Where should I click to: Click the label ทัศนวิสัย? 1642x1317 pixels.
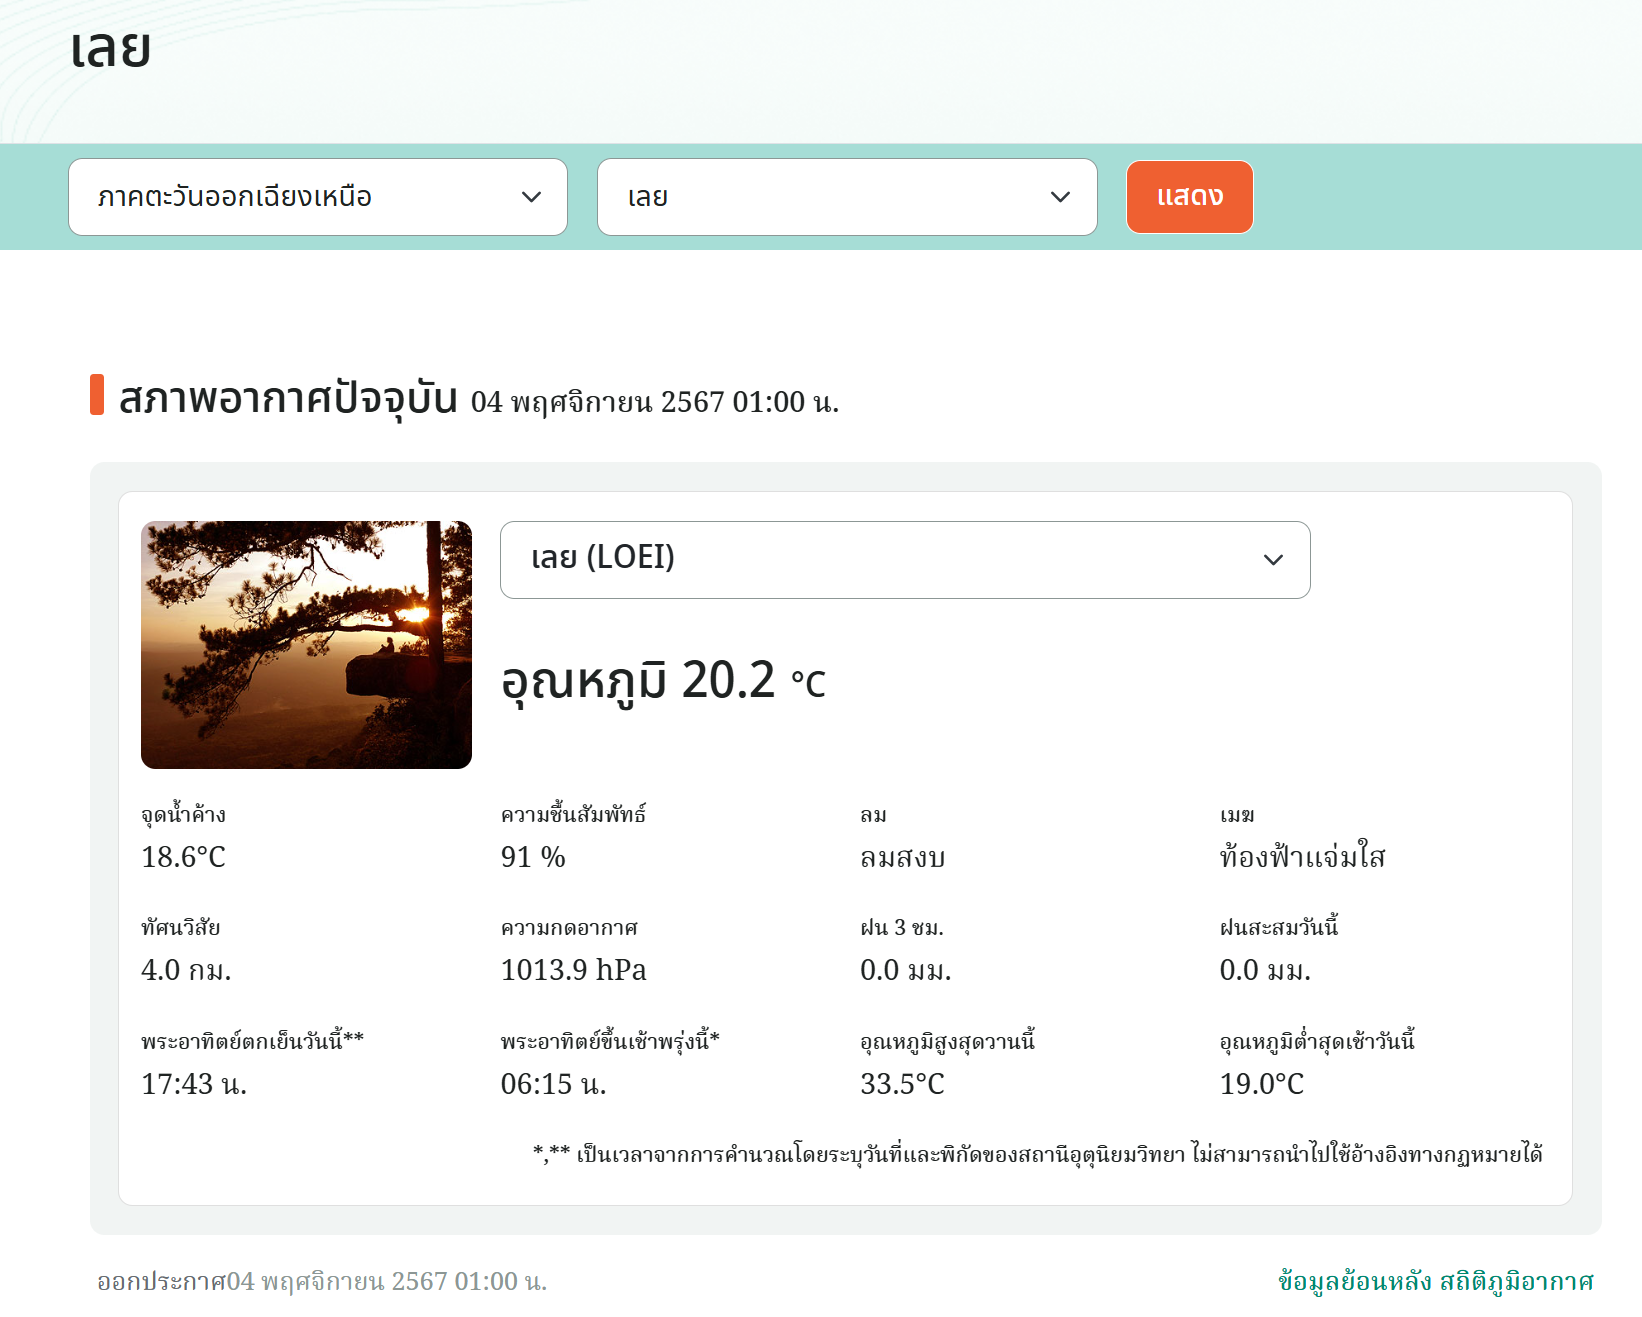point(181,927)
